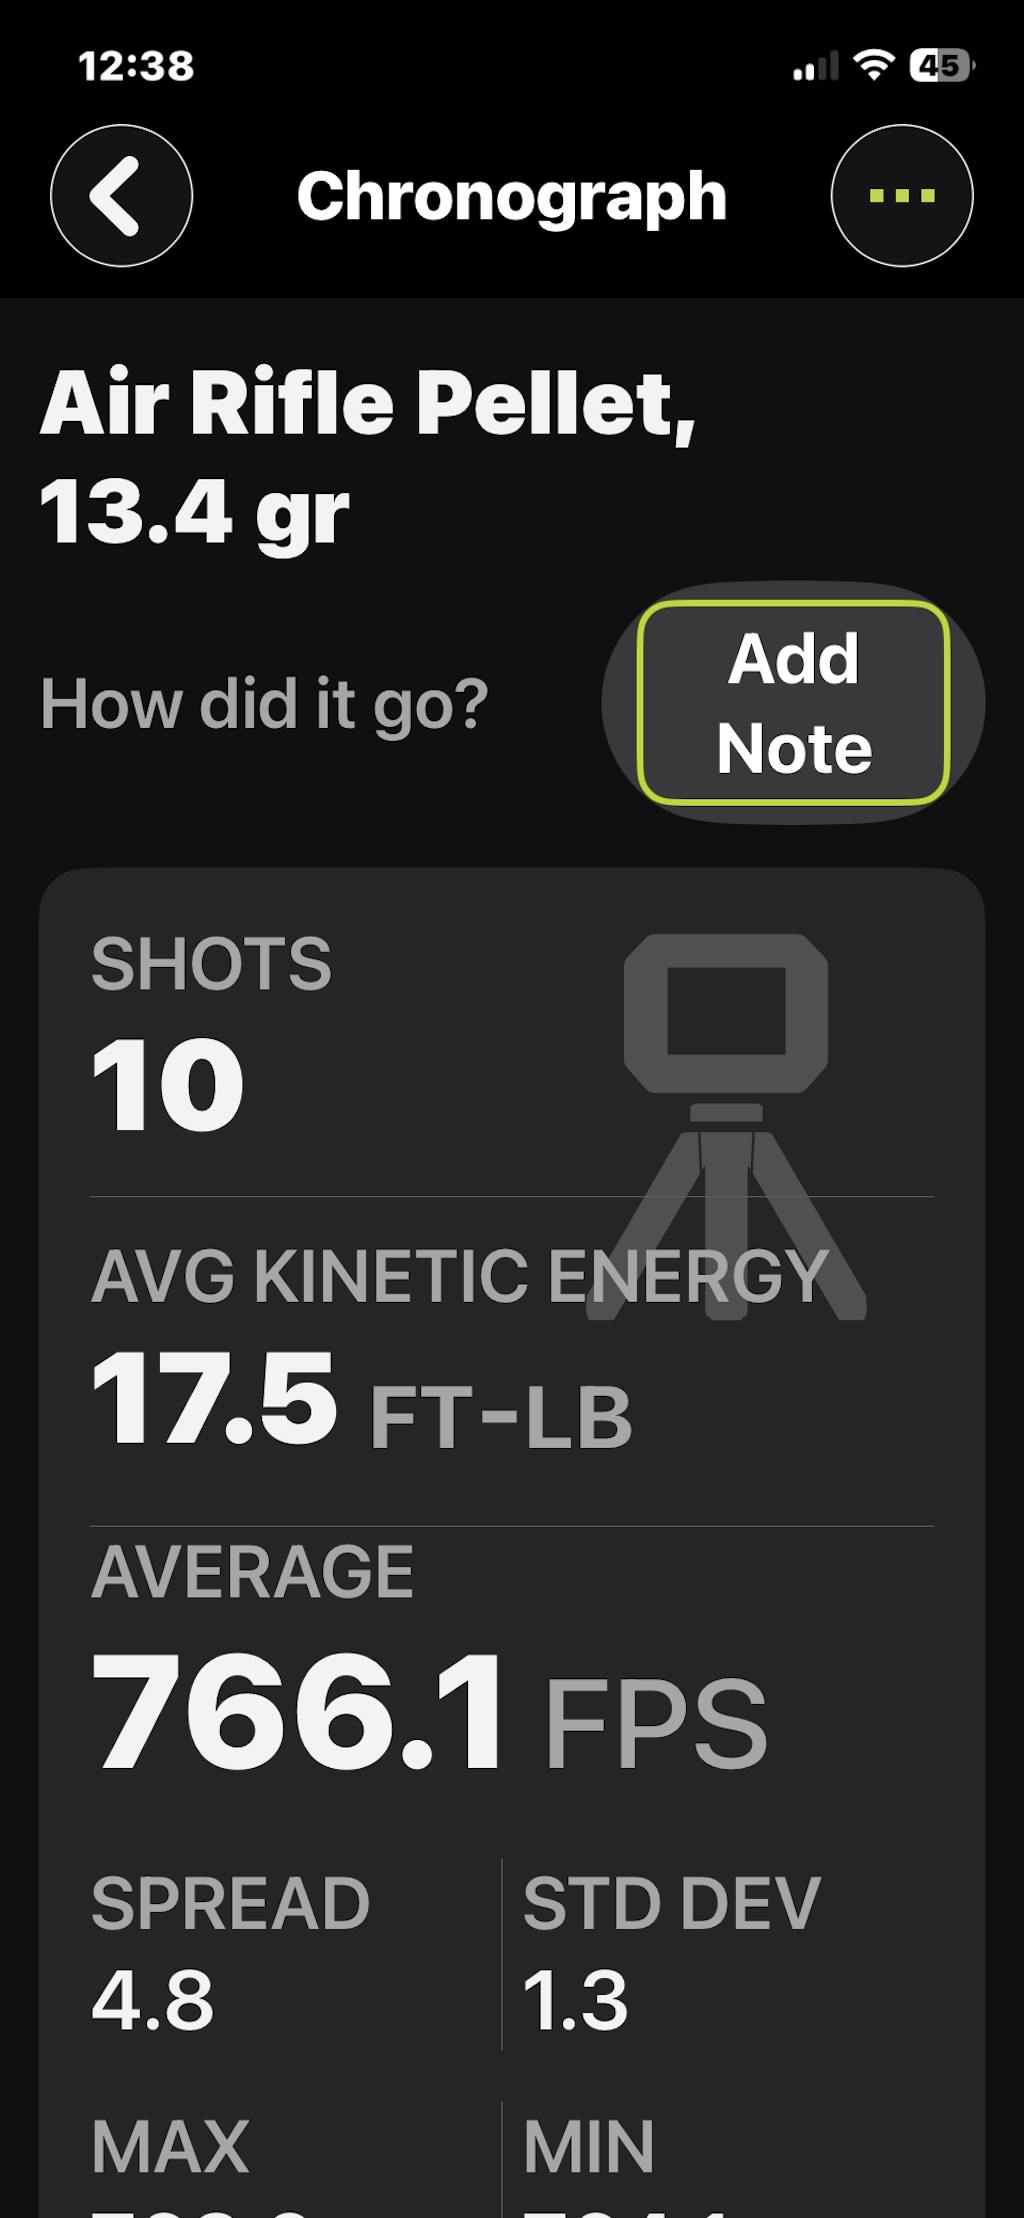Tap the battery level indicator
1024x2218 pixels.
(941, 66)
